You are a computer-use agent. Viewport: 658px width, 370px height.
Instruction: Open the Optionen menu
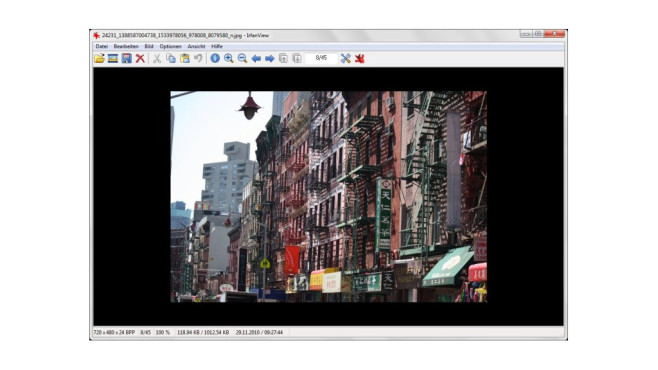pos(170,47)
